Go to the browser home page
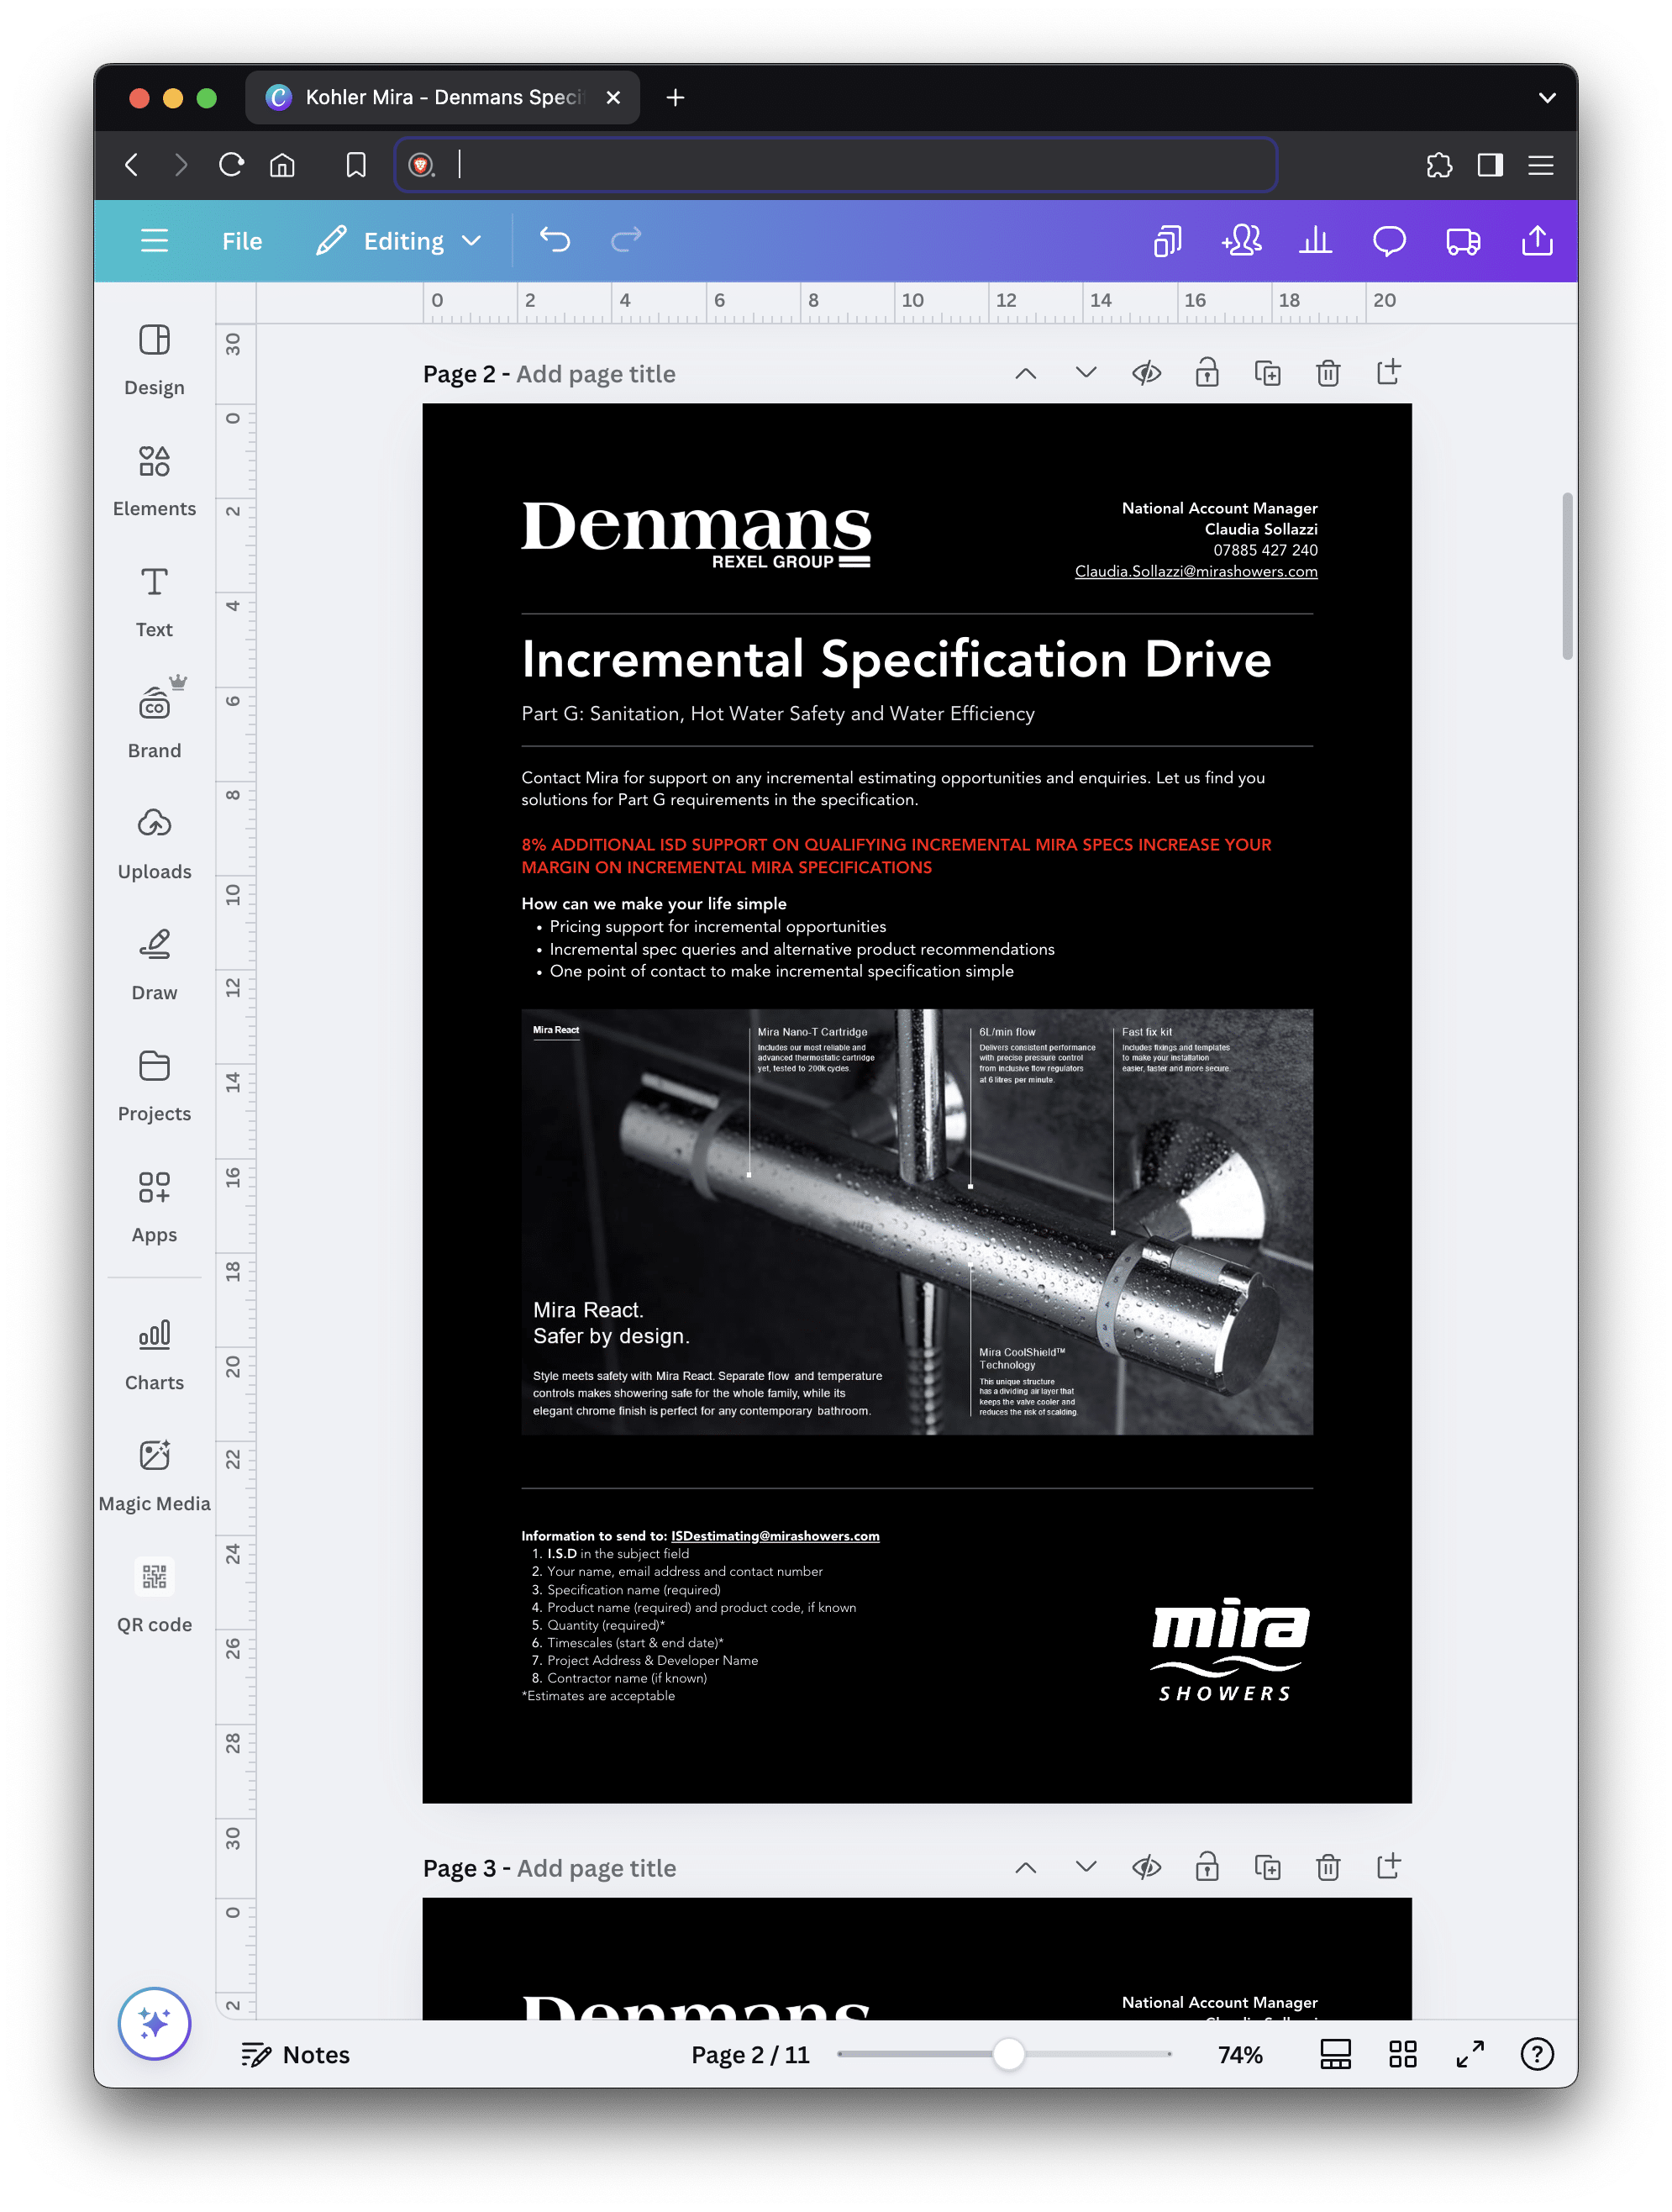1672x2212 pixels. point(283,165)
